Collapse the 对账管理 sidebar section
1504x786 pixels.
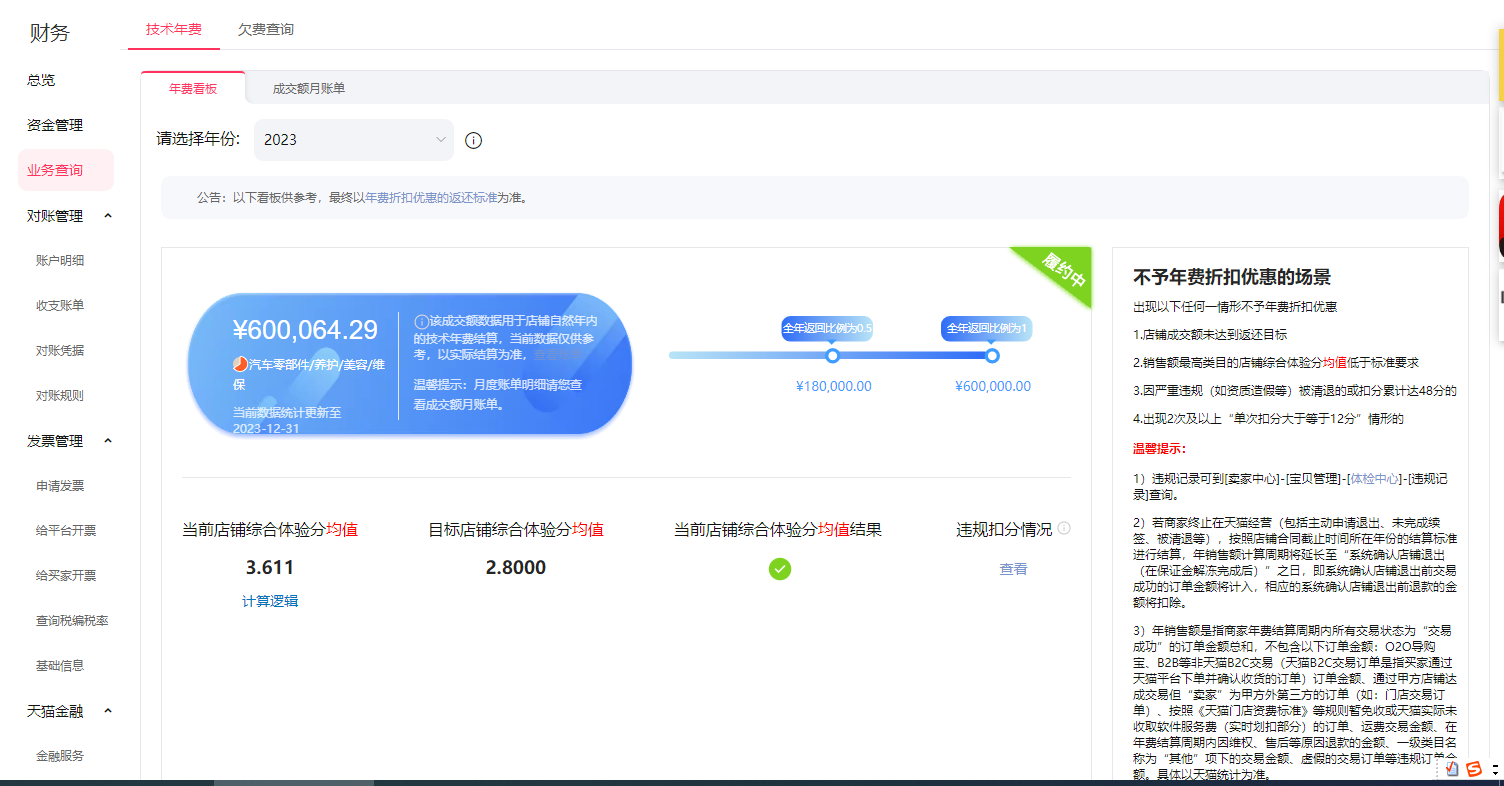(x=109, y=216)
